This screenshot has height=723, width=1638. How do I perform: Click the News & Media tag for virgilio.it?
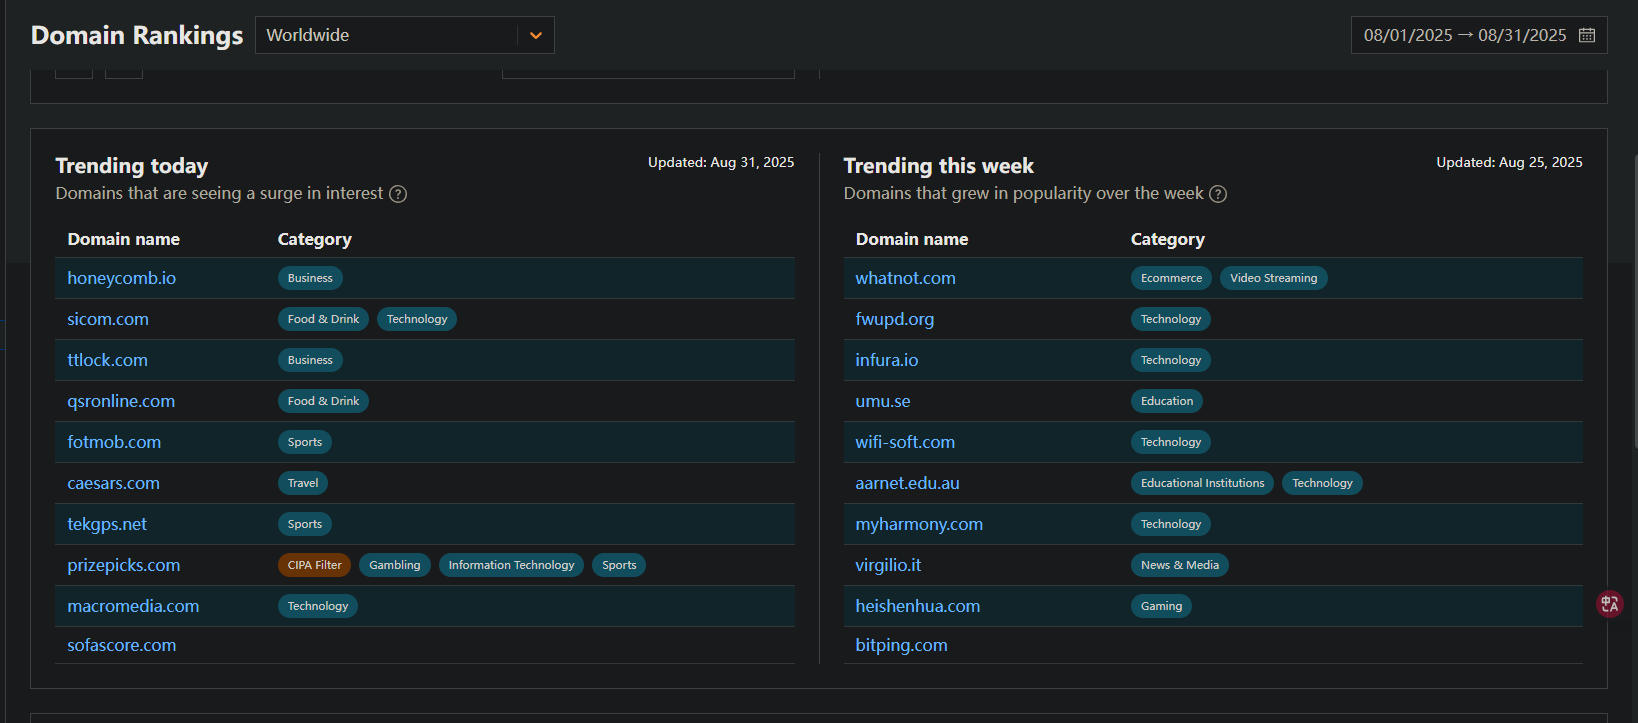[x=1179, y=565]
